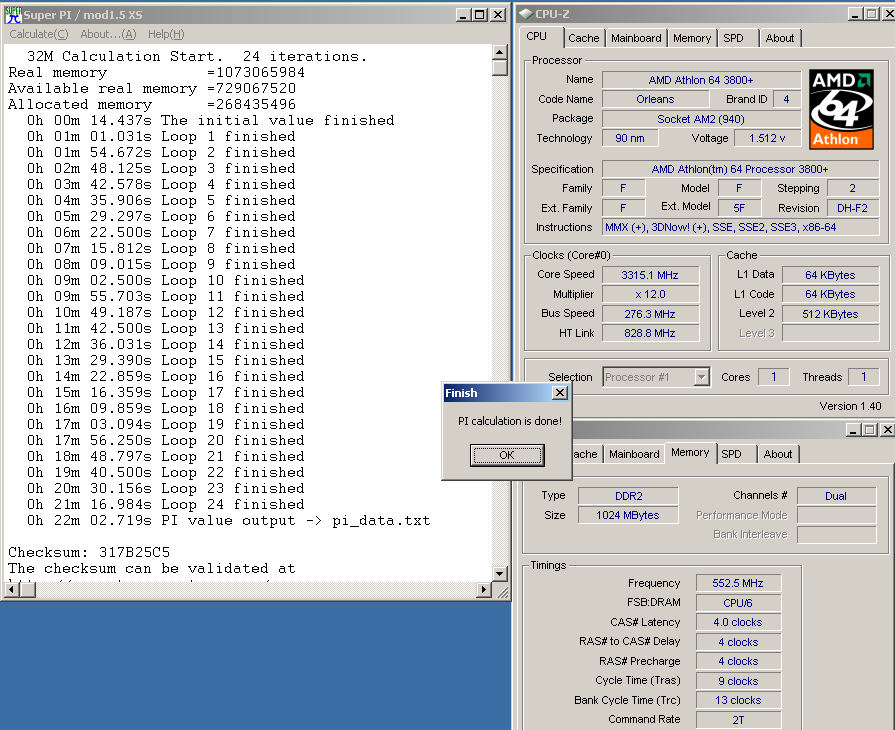Click memory Type value DDR2
The width and height of the screenshot is (895, 730).
[628, 496]
